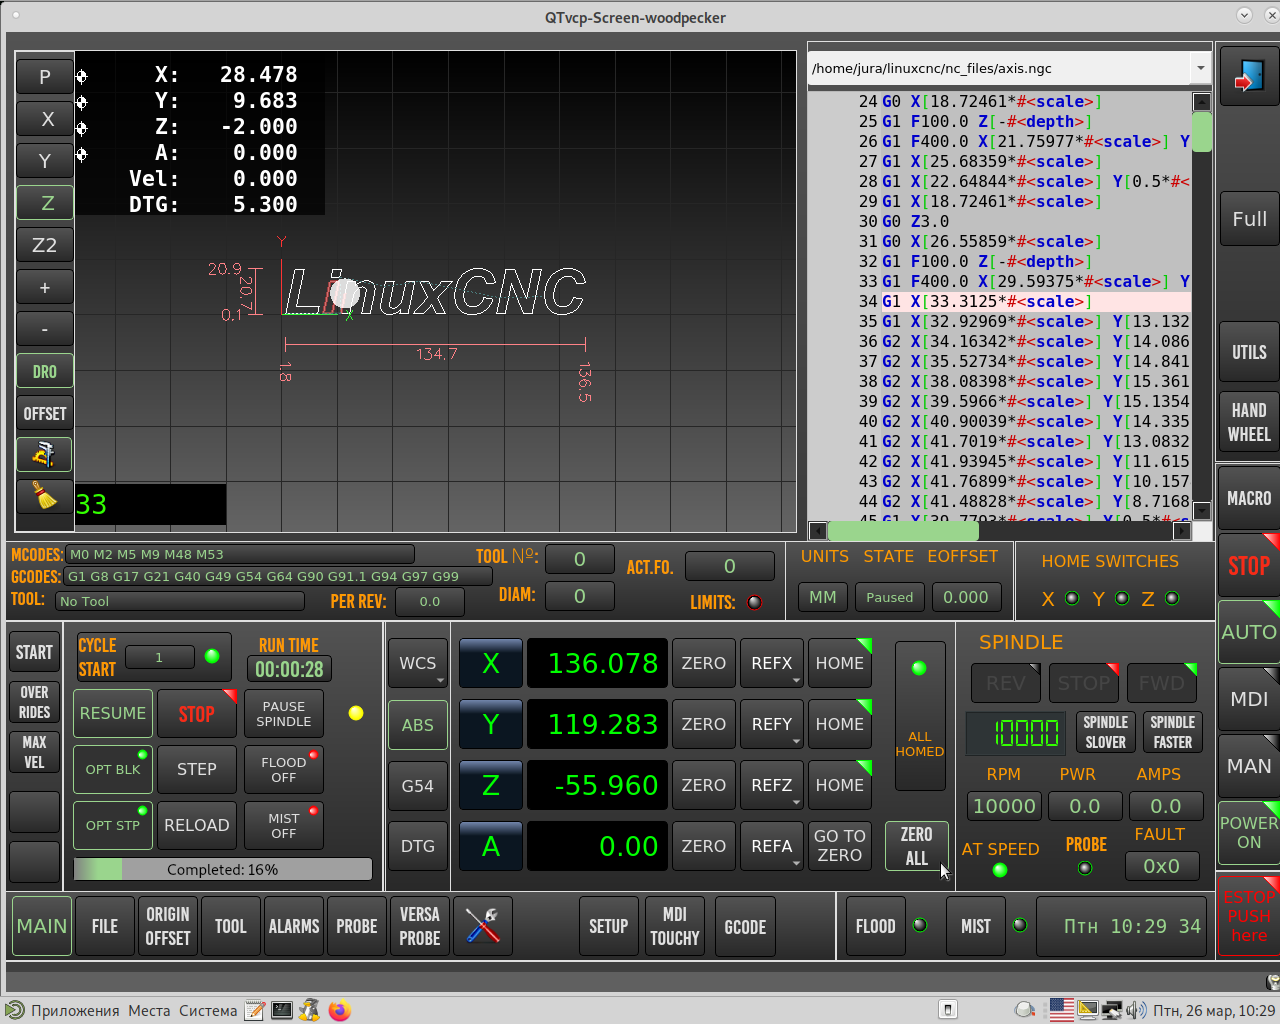Viewport: 1280px width, 1024px height.
Task: Open the MATE menu logo icon
Action: 14,1010
